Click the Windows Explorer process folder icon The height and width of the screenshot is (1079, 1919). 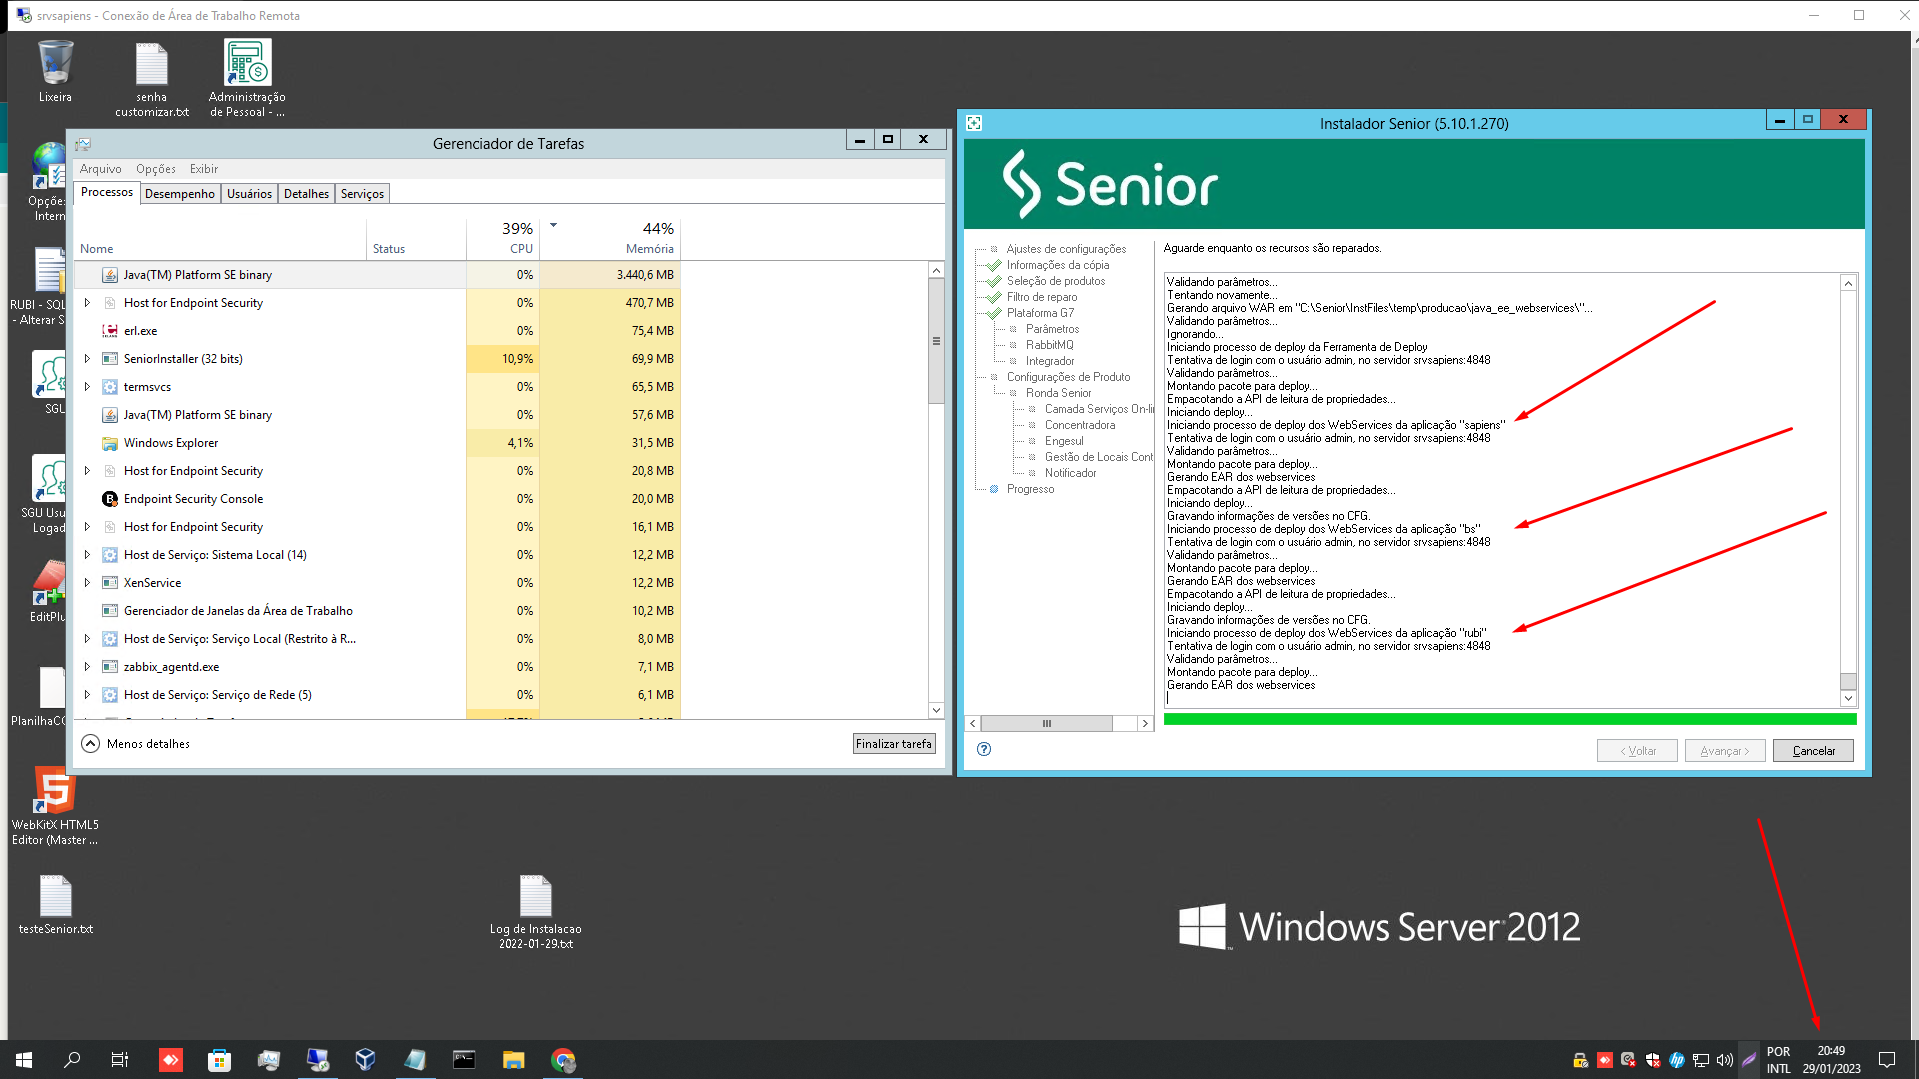coord(110,443)
